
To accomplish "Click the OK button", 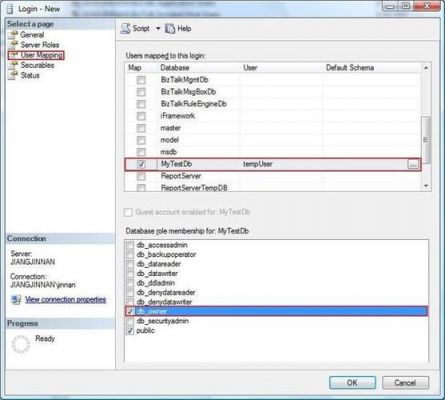I will (352, 382).
